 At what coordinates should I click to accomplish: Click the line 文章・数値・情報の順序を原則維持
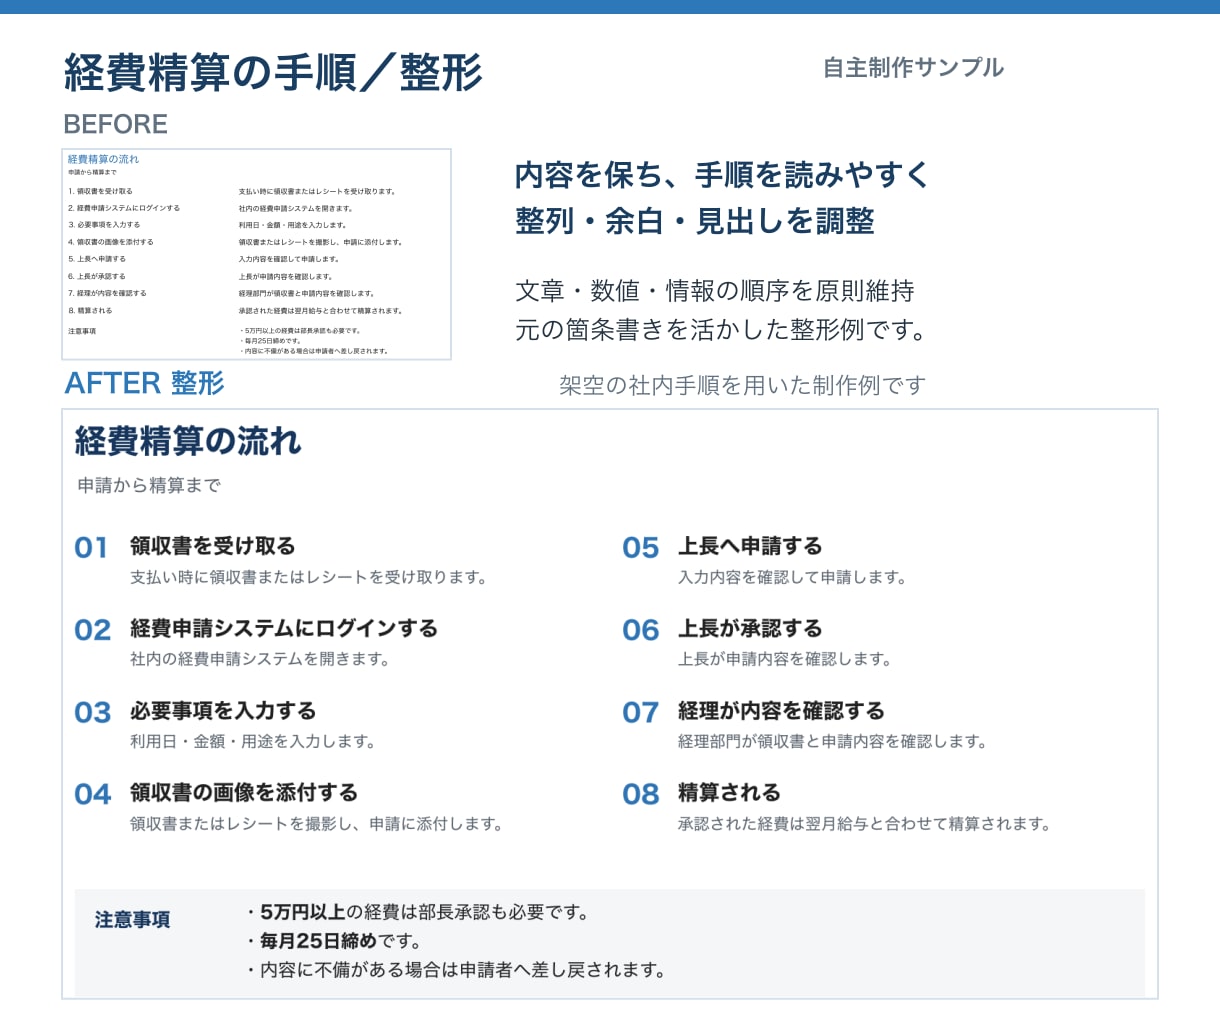pos(715,291)
